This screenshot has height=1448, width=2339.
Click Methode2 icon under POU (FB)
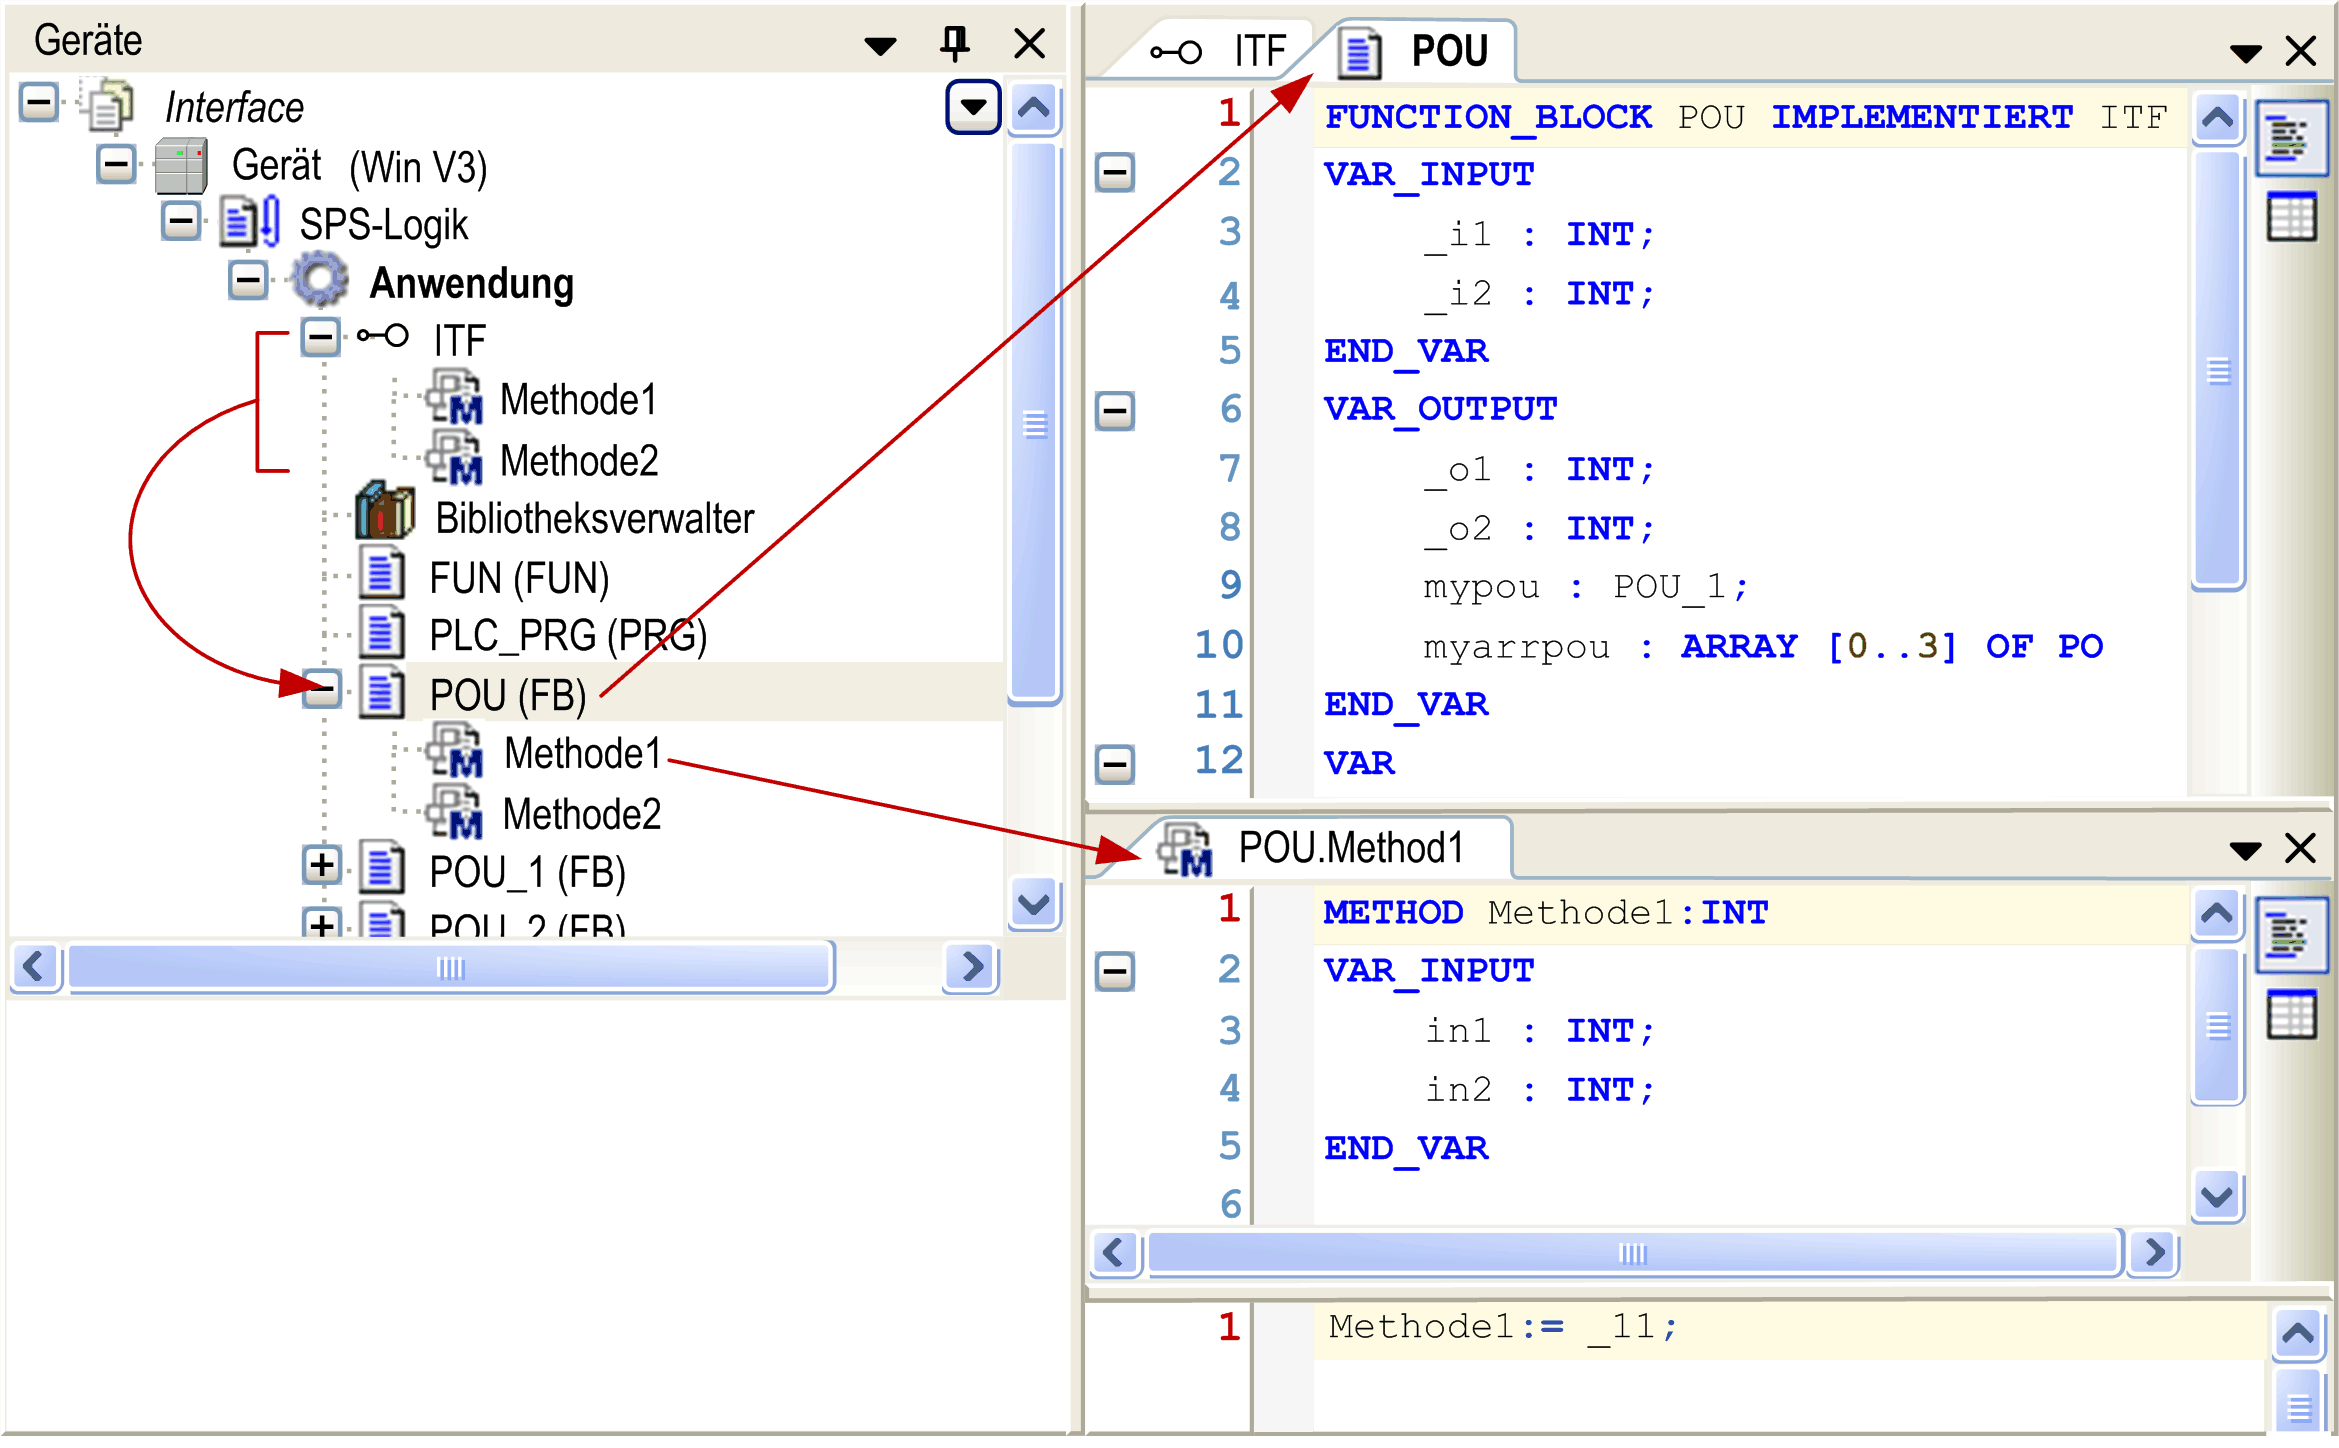[x=455, y=811]
